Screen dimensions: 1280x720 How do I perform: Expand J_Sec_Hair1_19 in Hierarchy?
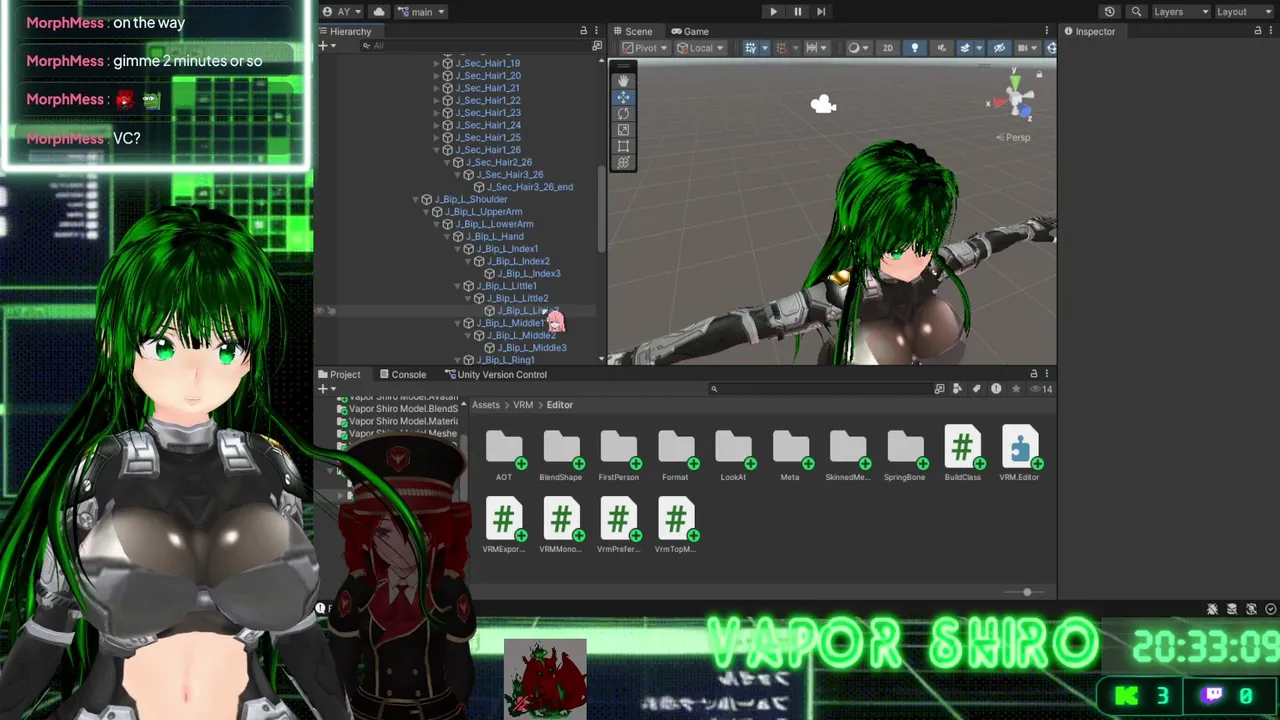[x=437, y=63]
